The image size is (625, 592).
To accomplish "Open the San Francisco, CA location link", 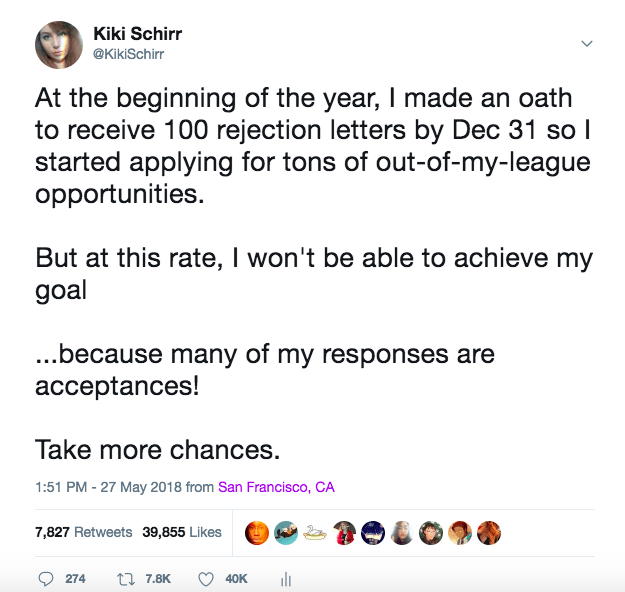I will pyautogui.click(x=276, y=488).
